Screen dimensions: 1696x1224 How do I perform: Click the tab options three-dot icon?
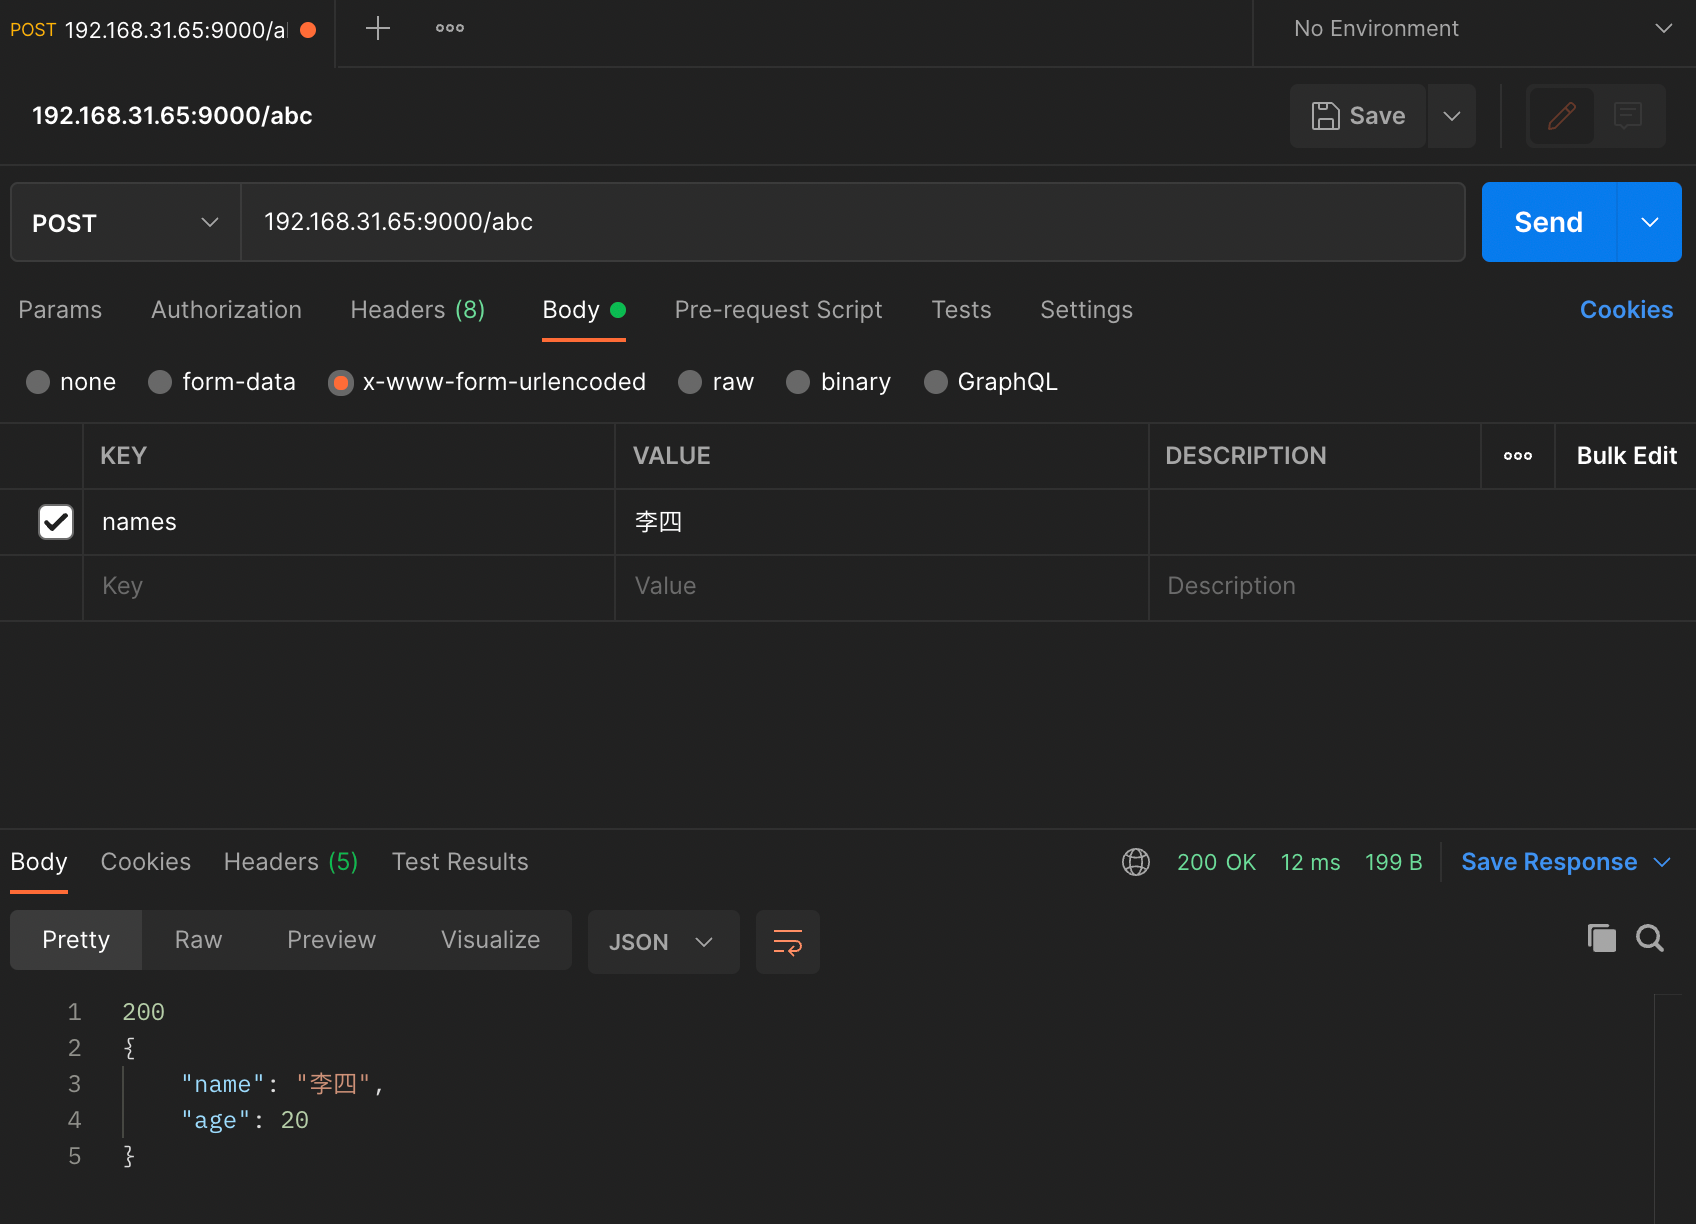point(450,28)
